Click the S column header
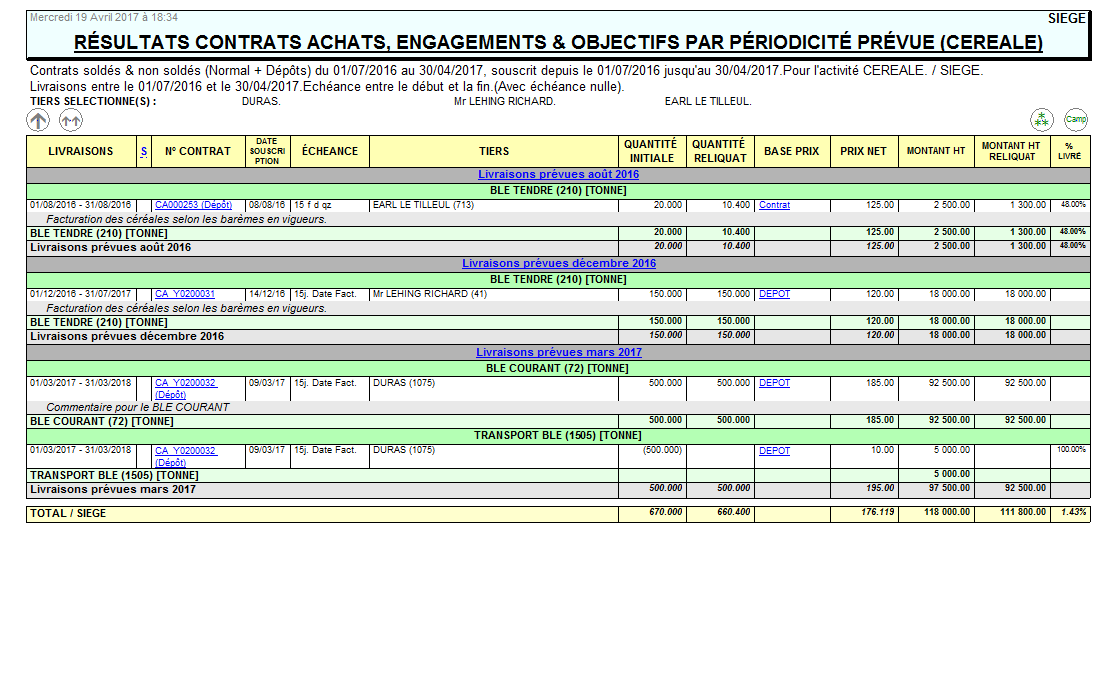Viewport: 1119px width, 700px height. point(143,151)
